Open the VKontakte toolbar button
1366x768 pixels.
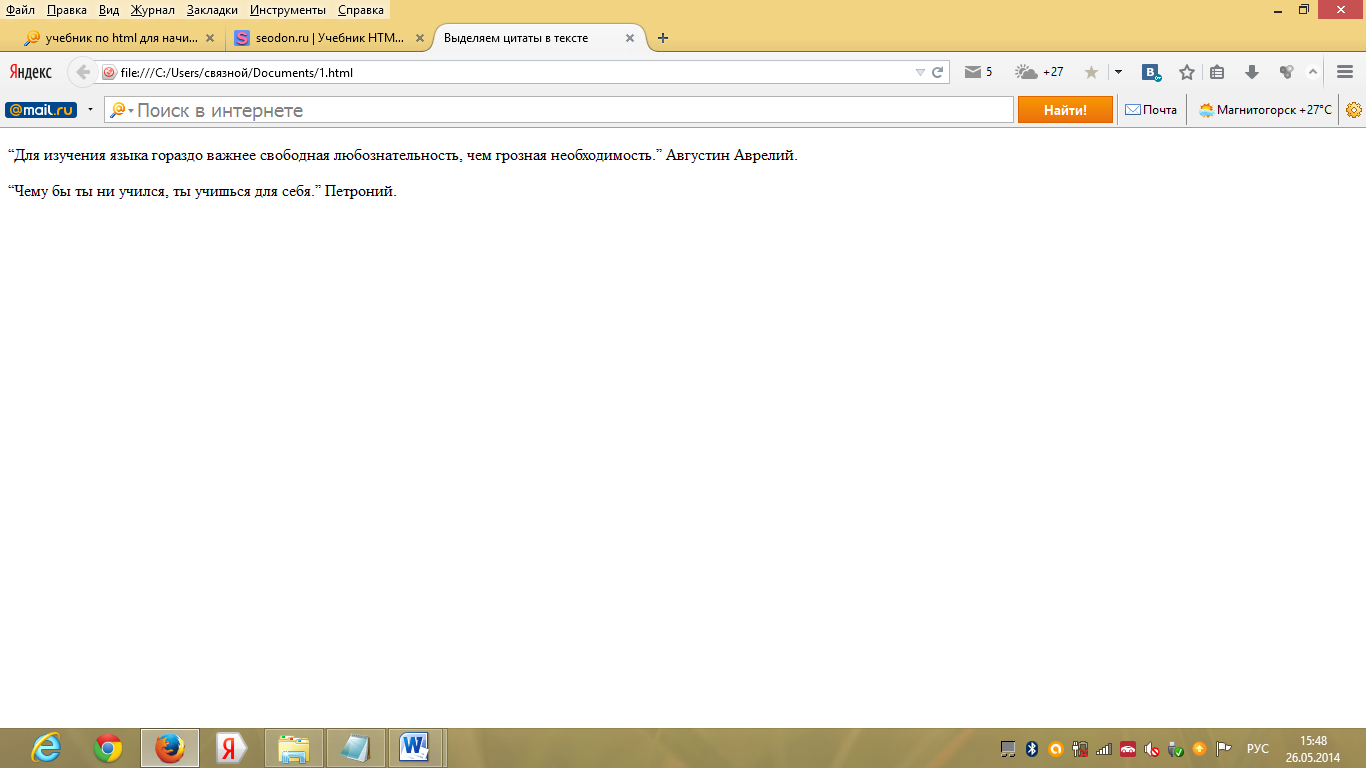coord(1152,72)
